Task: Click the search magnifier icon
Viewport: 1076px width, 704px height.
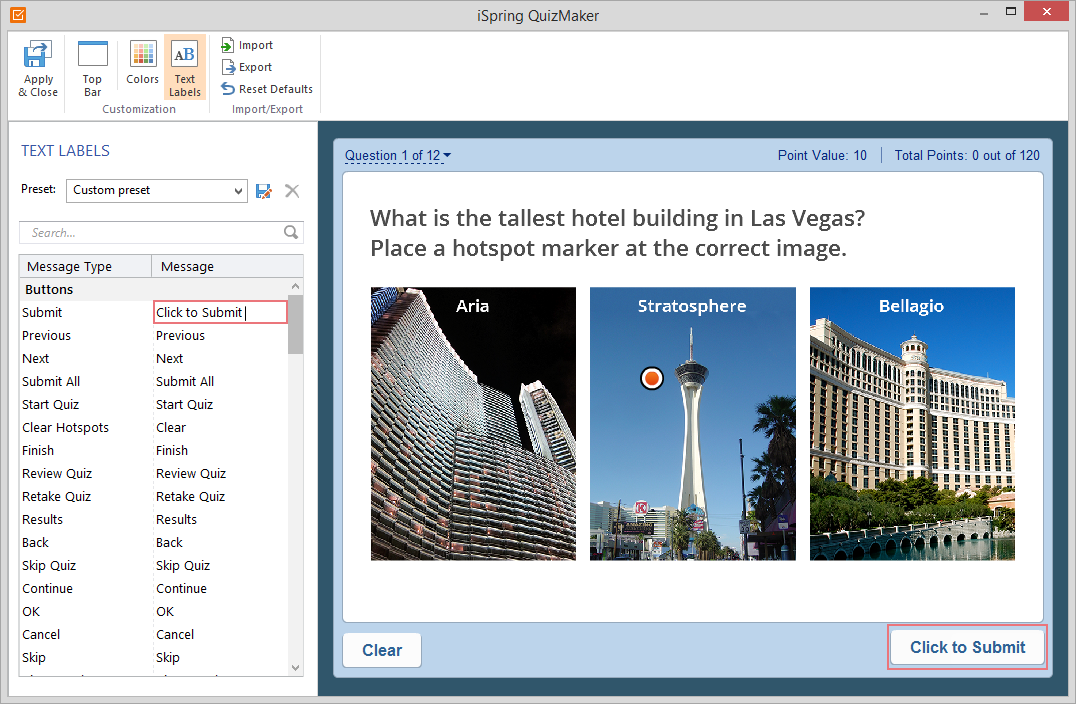Action: tap(291, 233)
